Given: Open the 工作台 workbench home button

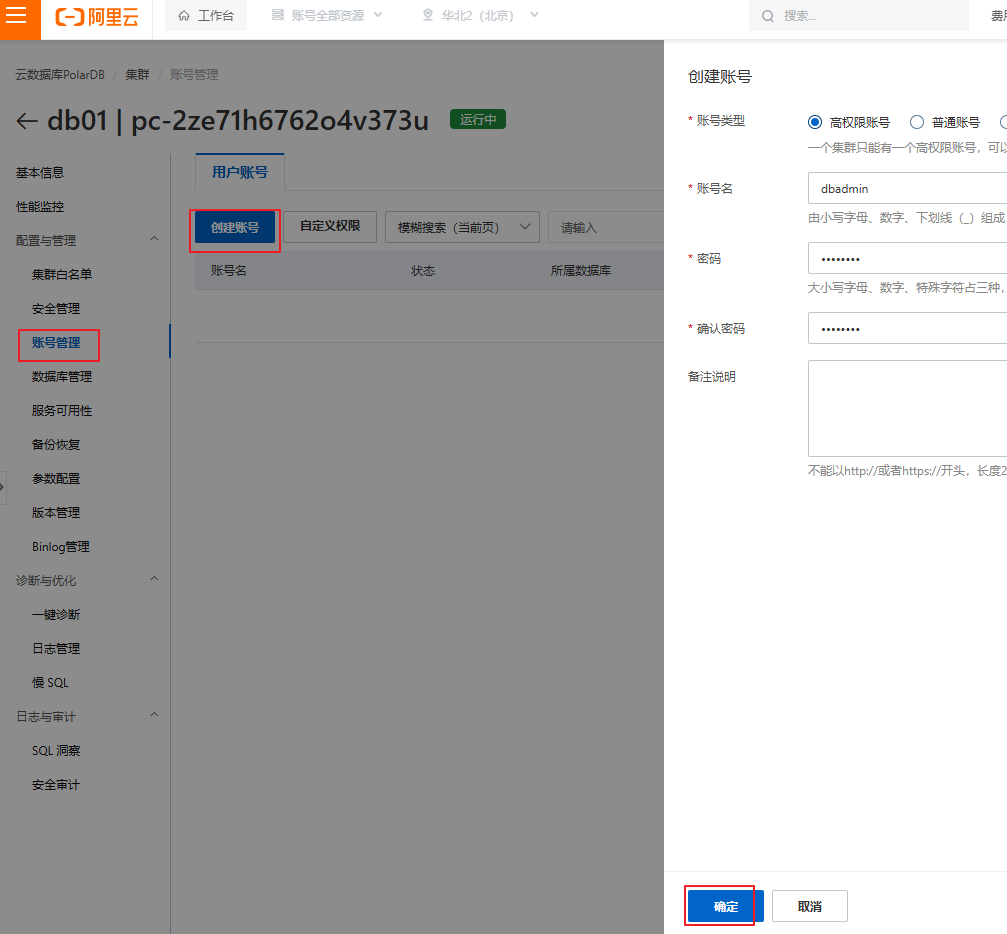Looking at the screenshot, I should click(206, 15).
